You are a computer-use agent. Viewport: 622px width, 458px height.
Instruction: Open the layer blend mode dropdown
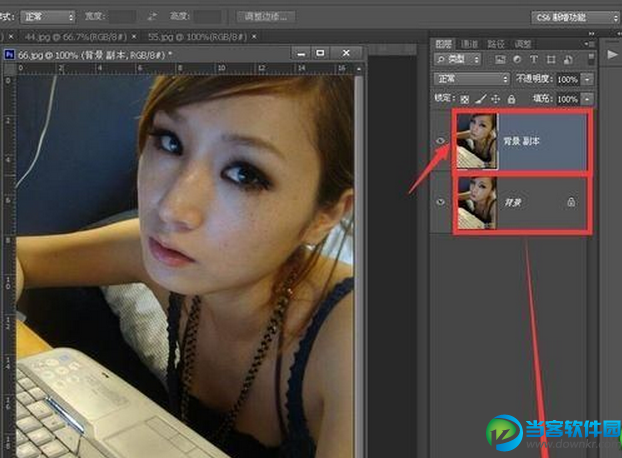pyautogui.click(x=471, y=79)
